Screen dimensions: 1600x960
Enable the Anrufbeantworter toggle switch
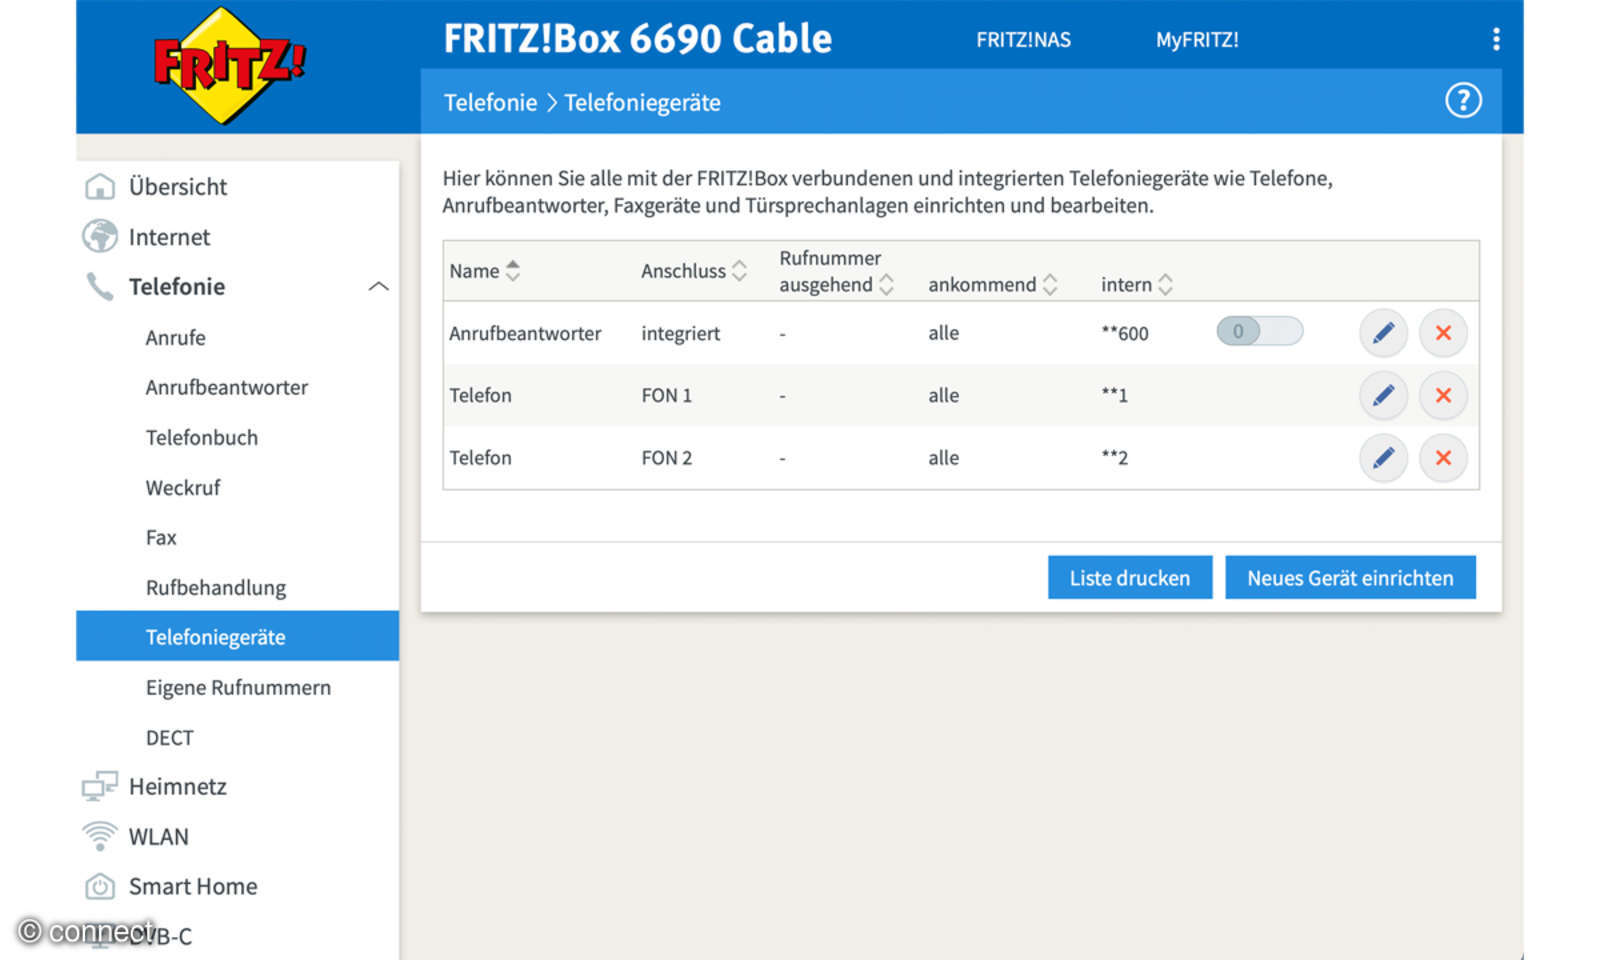pos(1259,331)
